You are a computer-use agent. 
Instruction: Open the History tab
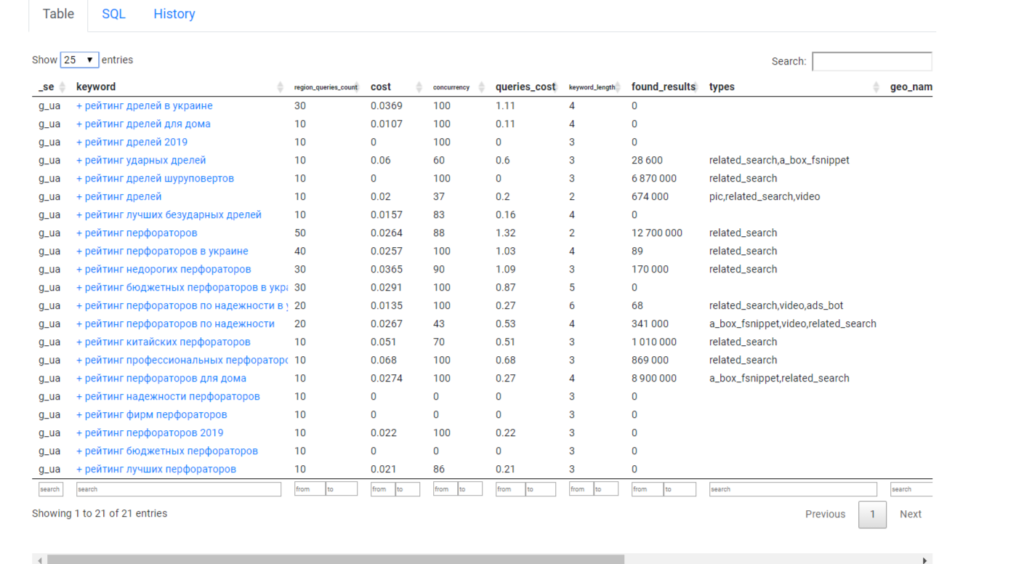(174, 14)
